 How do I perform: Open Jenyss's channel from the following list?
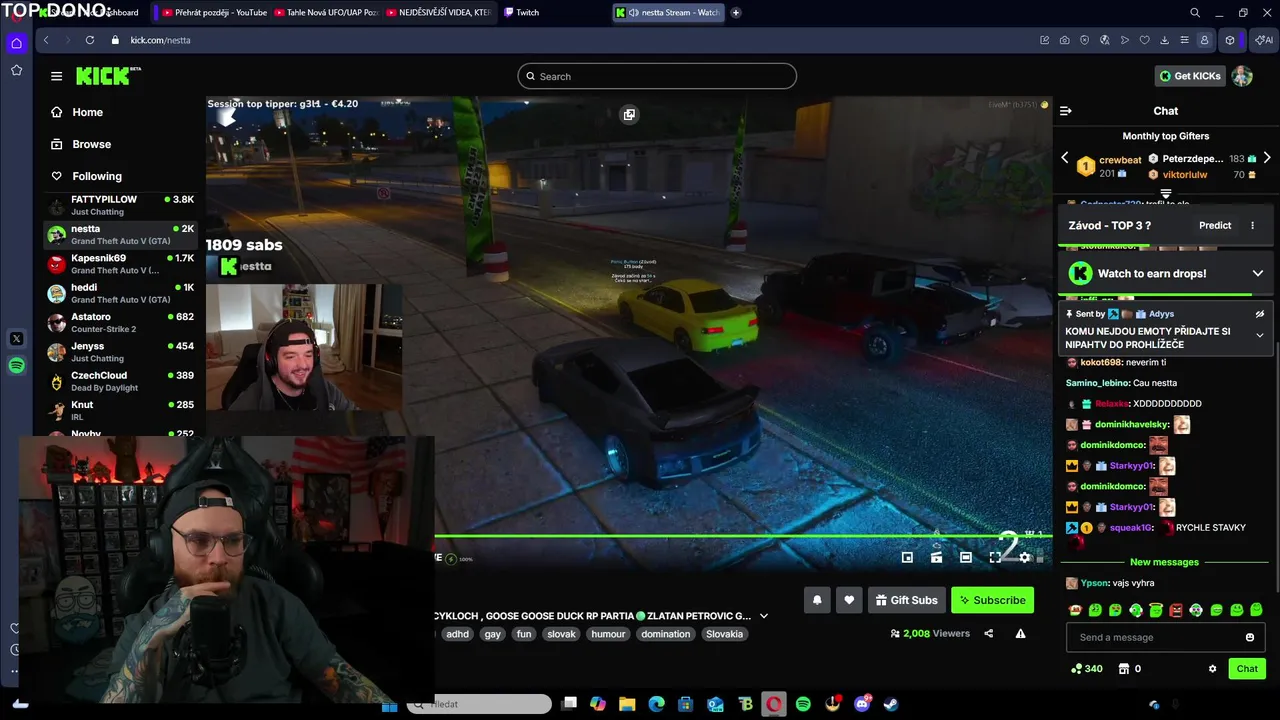click(120, 352)
